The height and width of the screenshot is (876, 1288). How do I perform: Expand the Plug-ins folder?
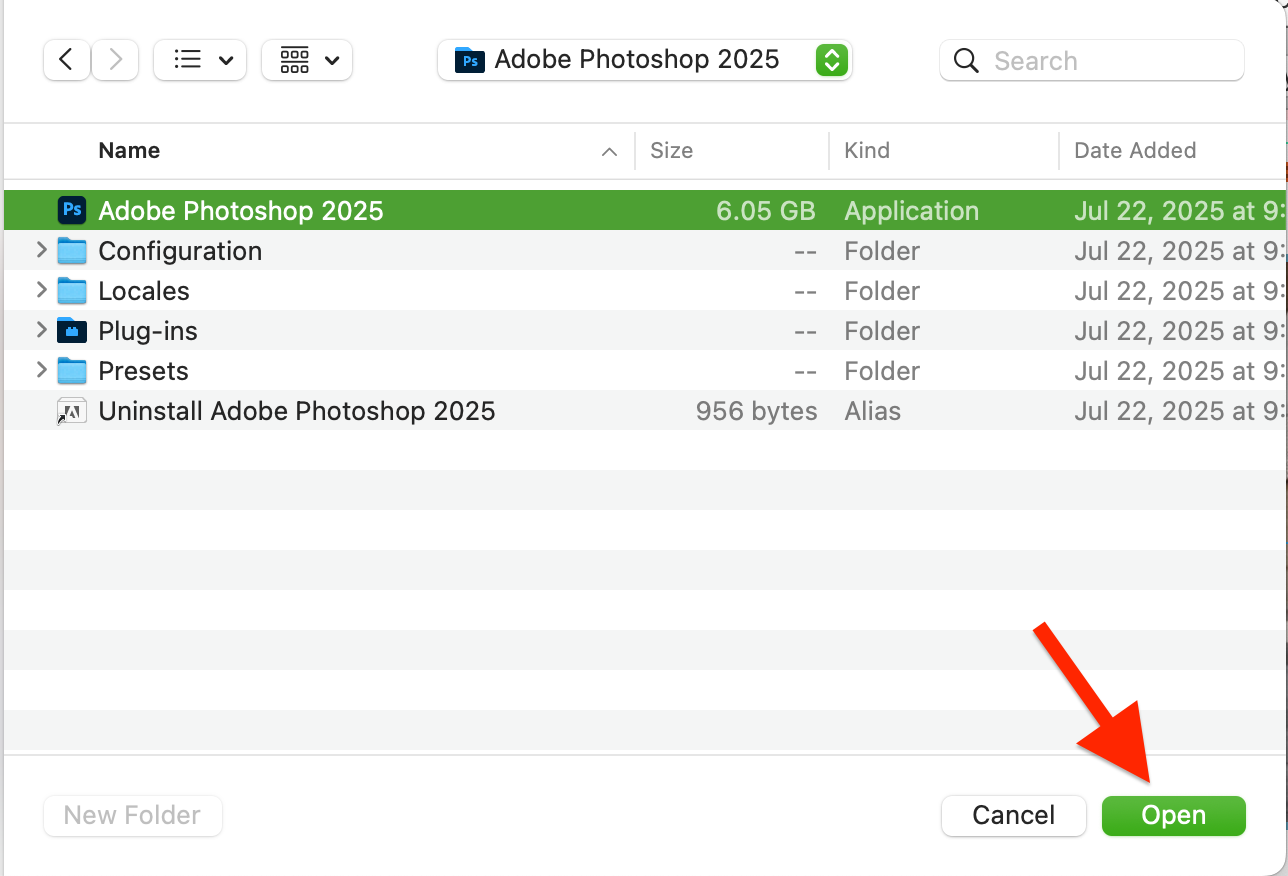pyautogui.click(x=41, y=330)
